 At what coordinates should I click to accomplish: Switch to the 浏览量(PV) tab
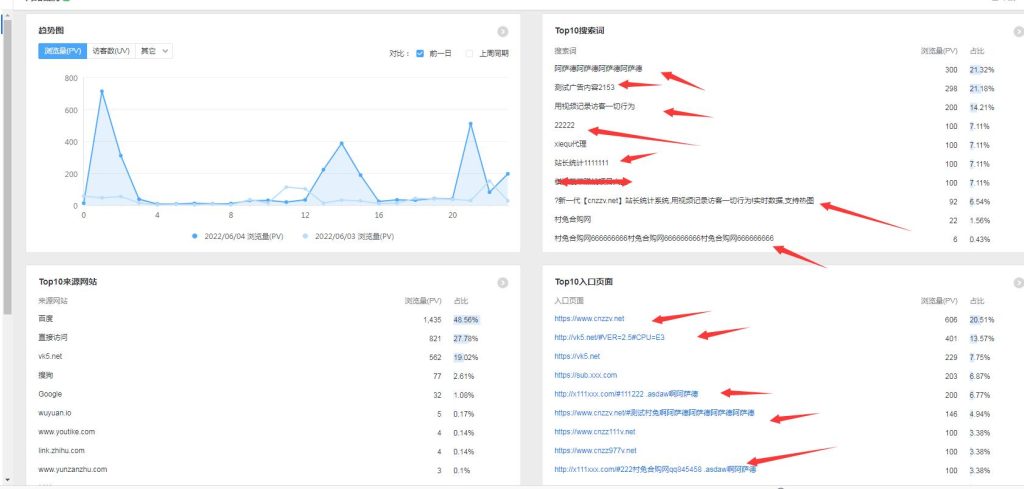tap(62, 51)
